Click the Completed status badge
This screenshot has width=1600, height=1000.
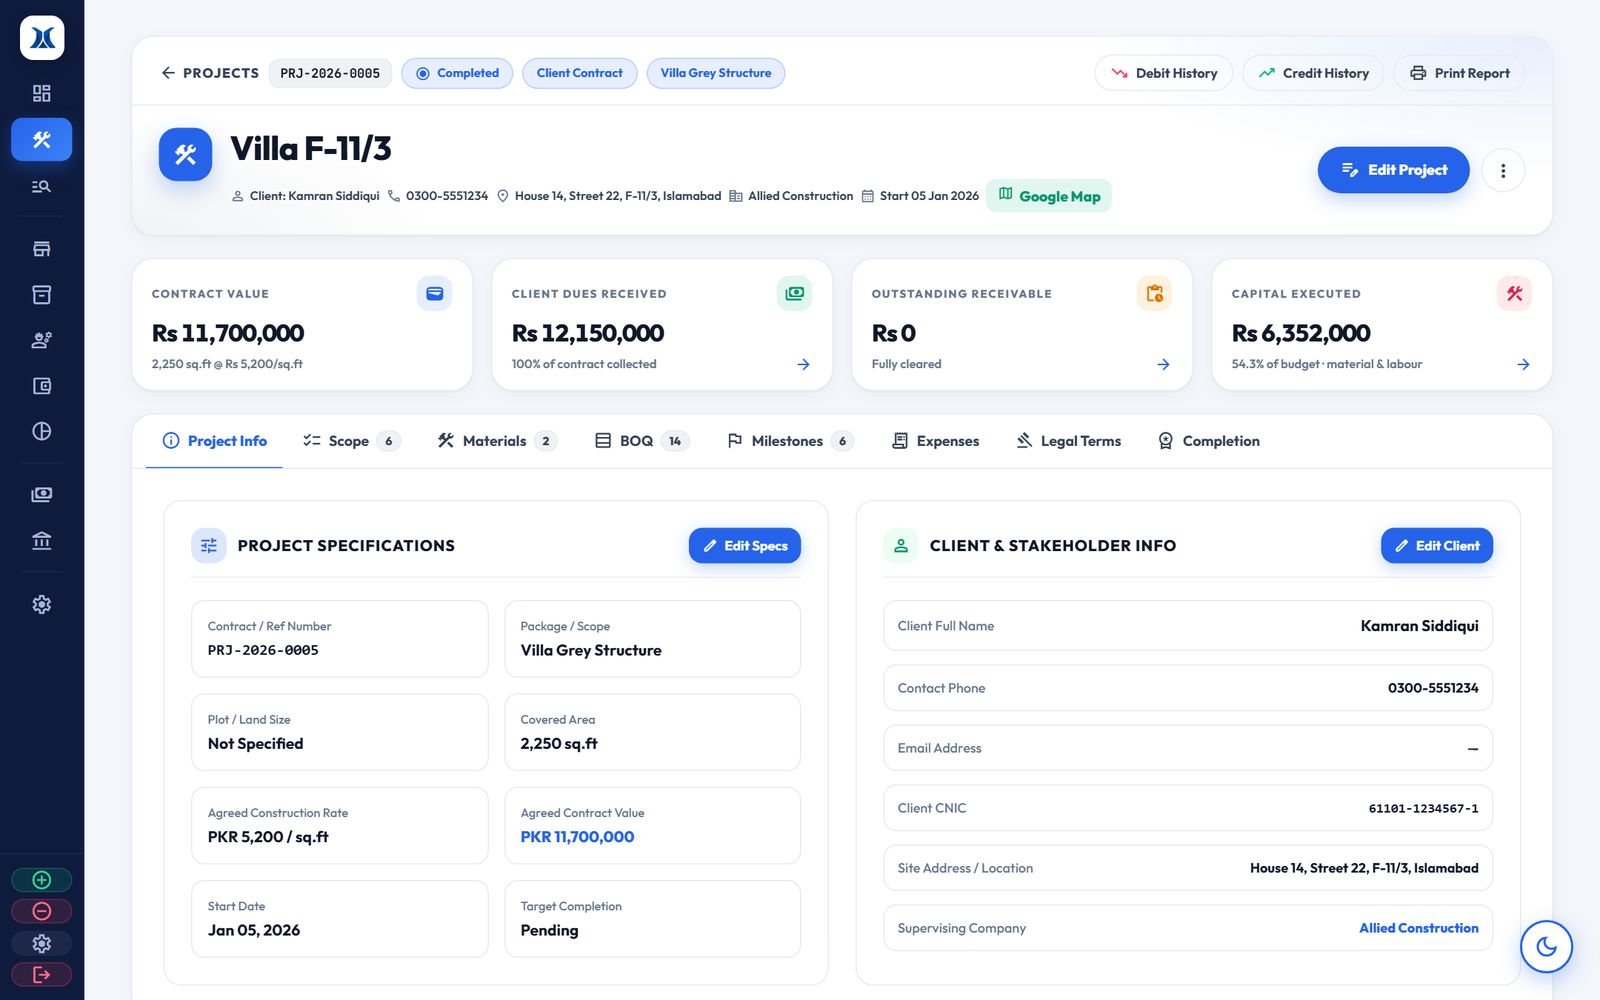point(457,73)
